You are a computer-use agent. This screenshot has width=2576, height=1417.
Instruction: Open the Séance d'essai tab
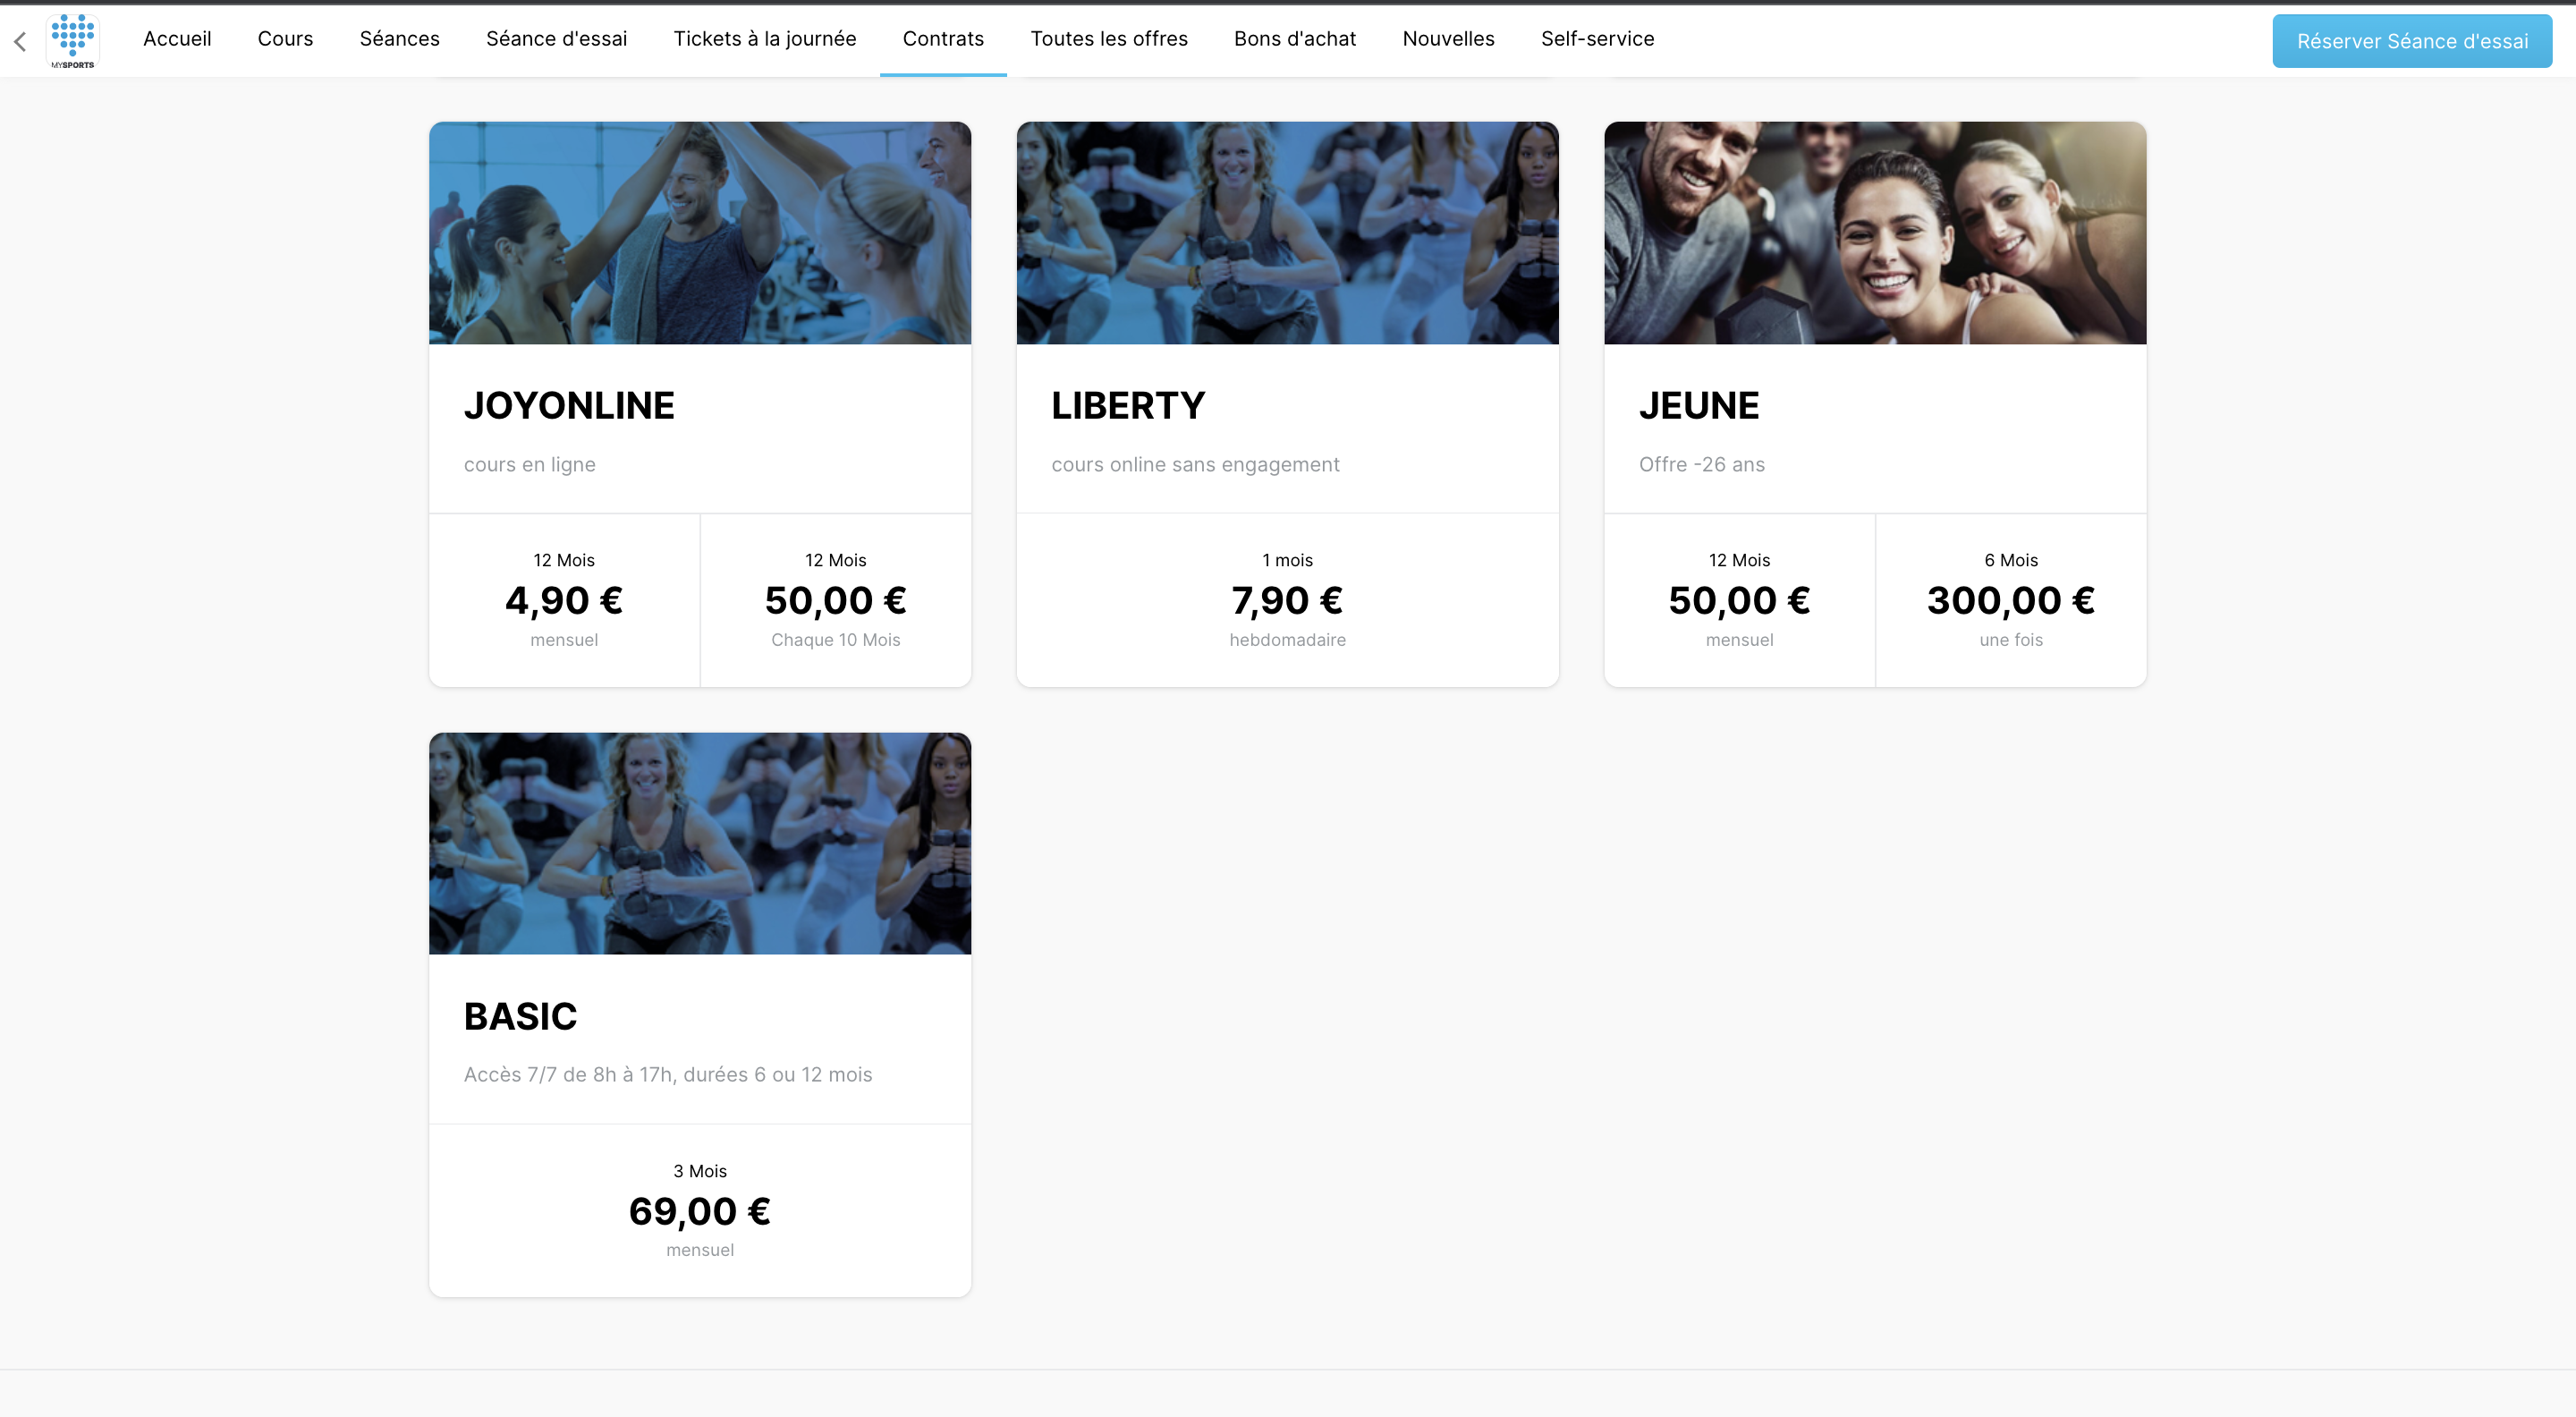coord(556,39)
